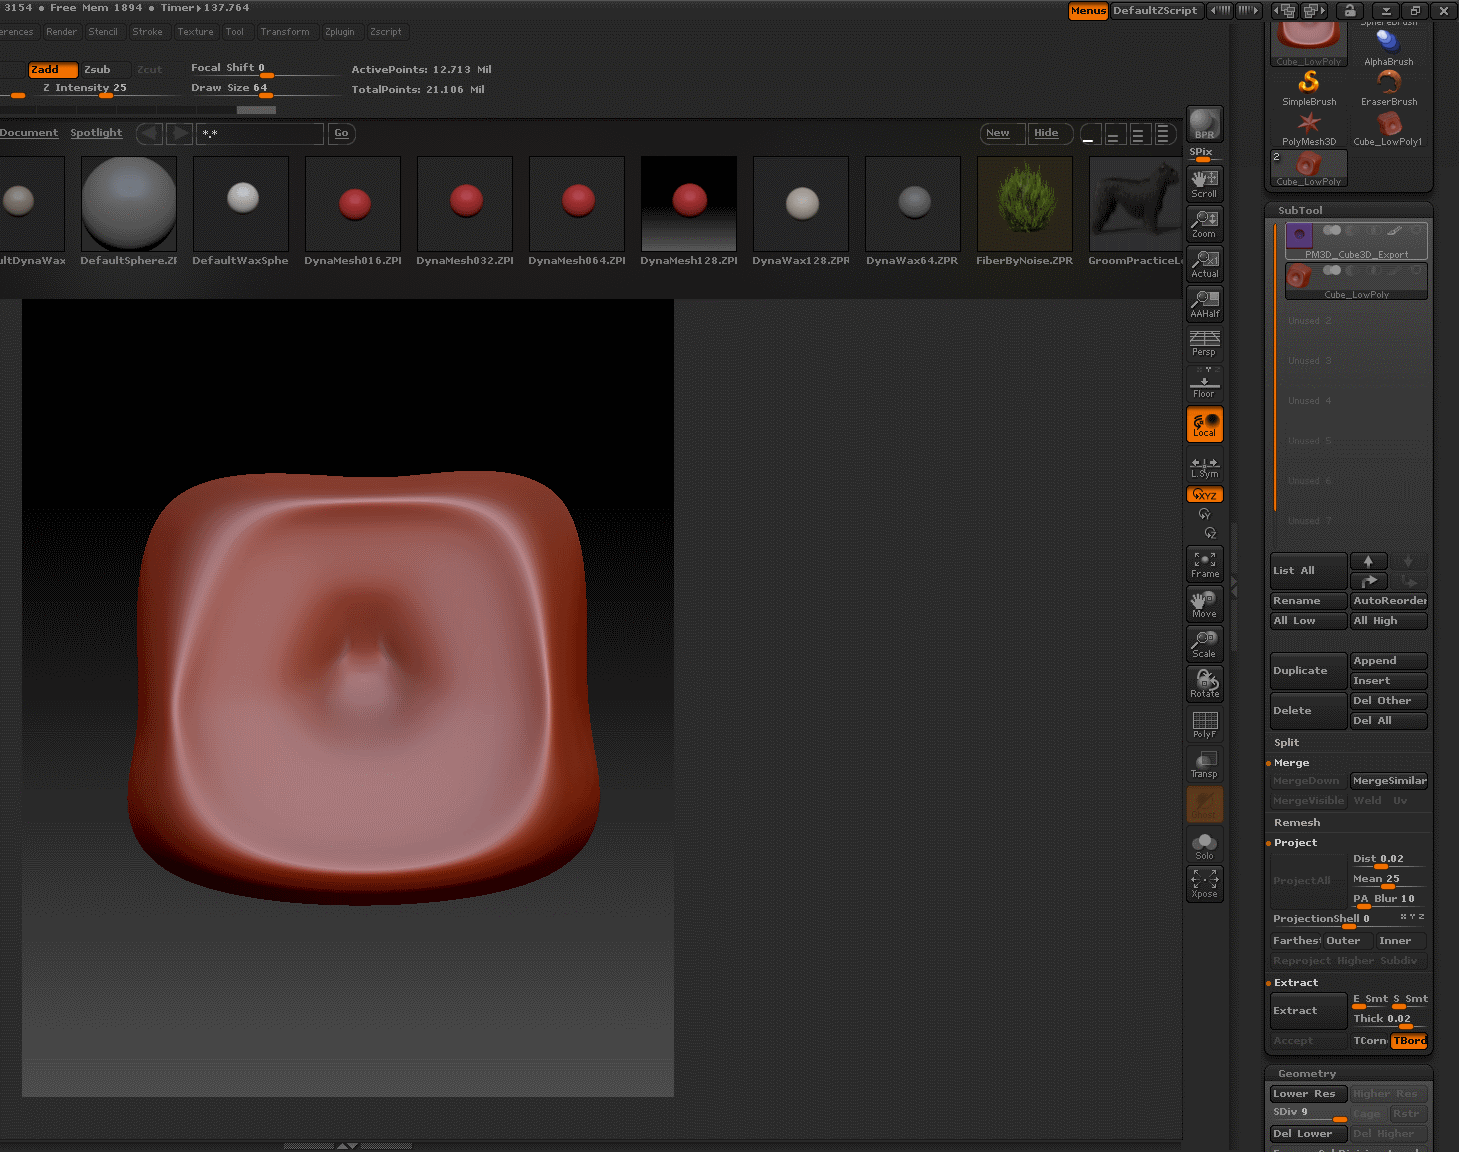Click the Zoom canvas icon
Viewport: 1459px width, 1152px height.
coord(1204,223)
